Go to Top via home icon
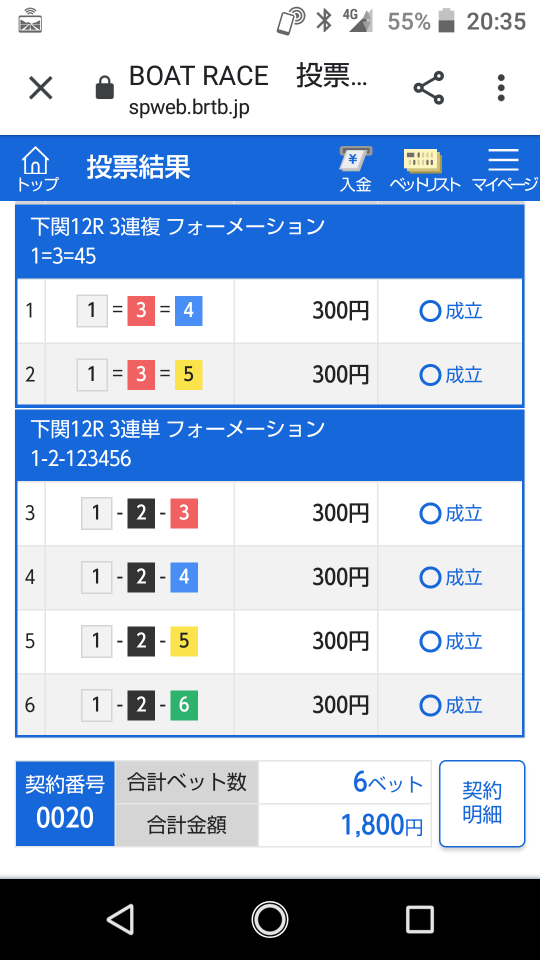Viewport: 540px width, 960px height. pyautogui.click(x=37, y=168)
